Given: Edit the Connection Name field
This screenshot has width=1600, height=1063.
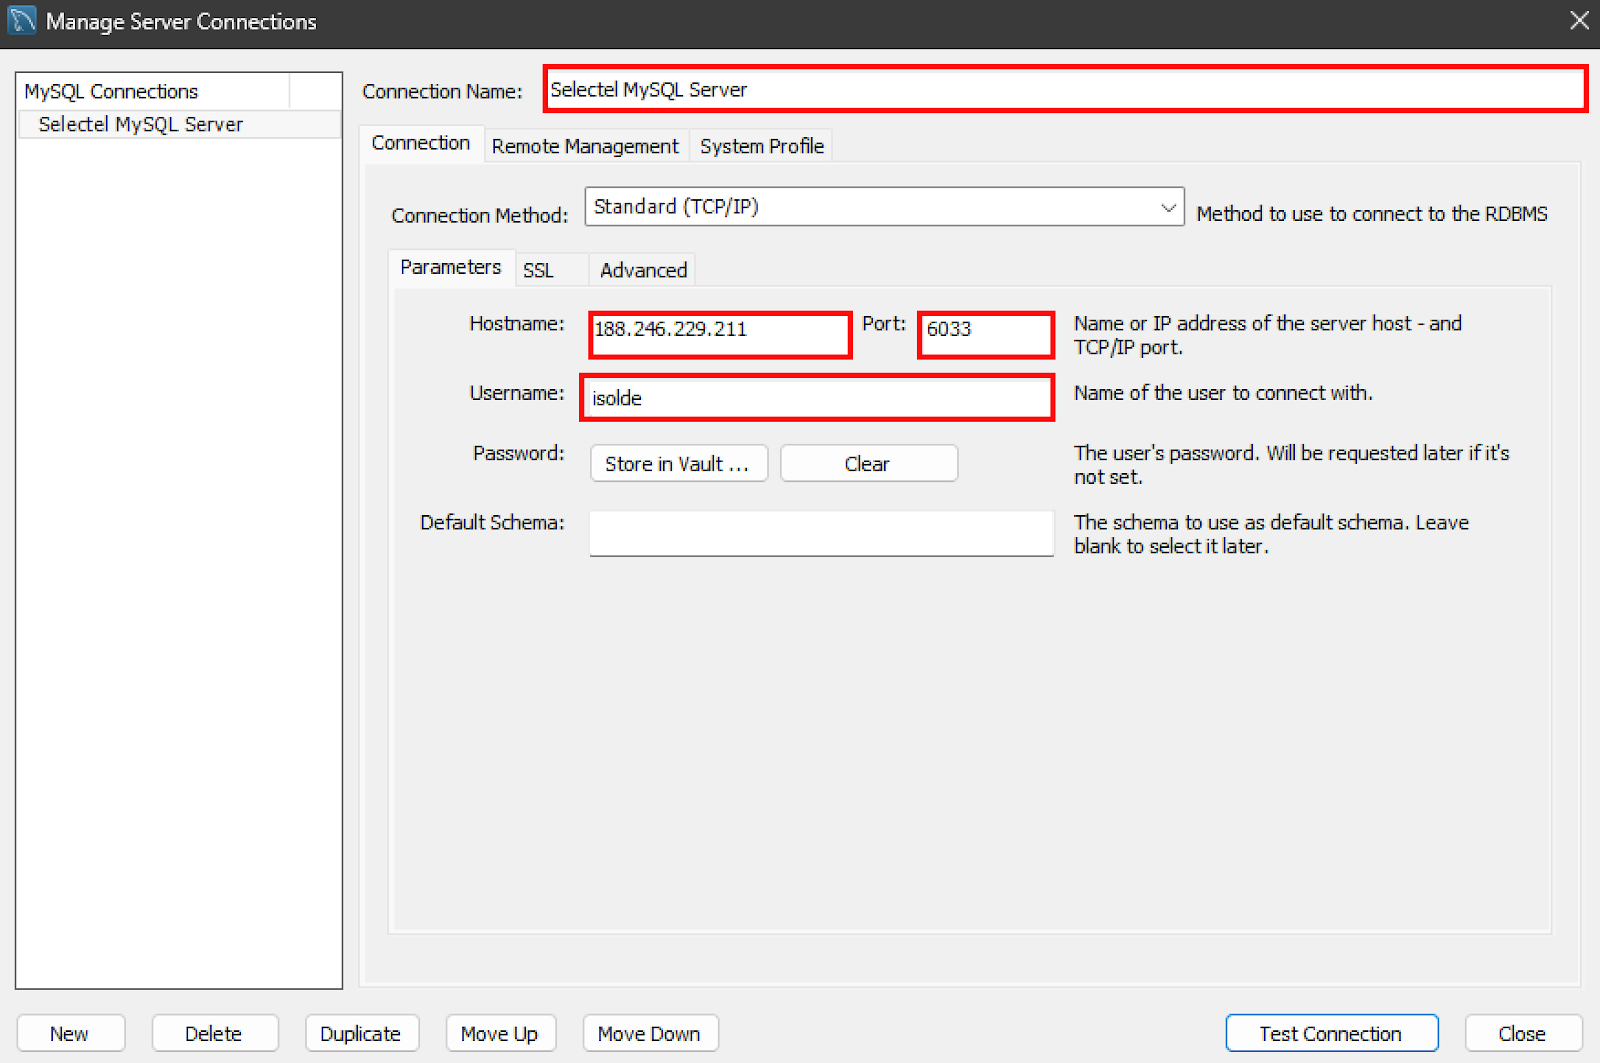Looking at the screenshot, I should point(1066,89).
